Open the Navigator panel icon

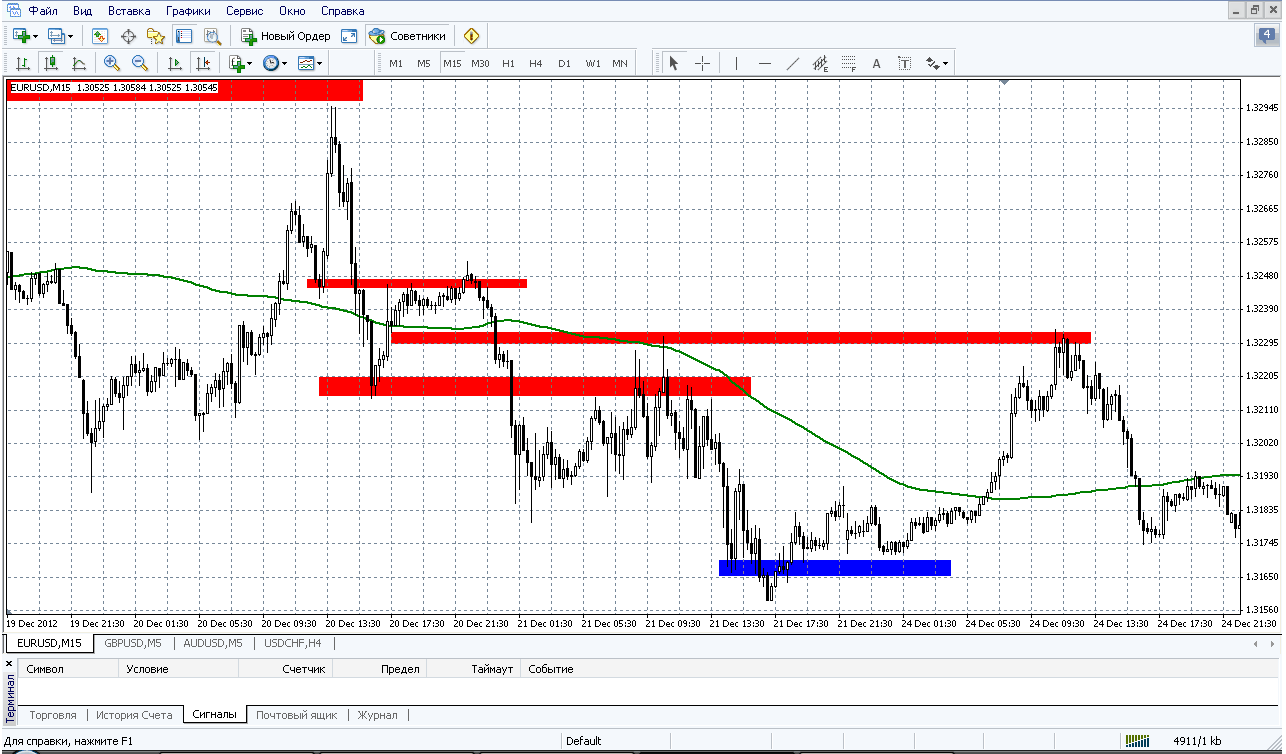(x=156, y=36)
